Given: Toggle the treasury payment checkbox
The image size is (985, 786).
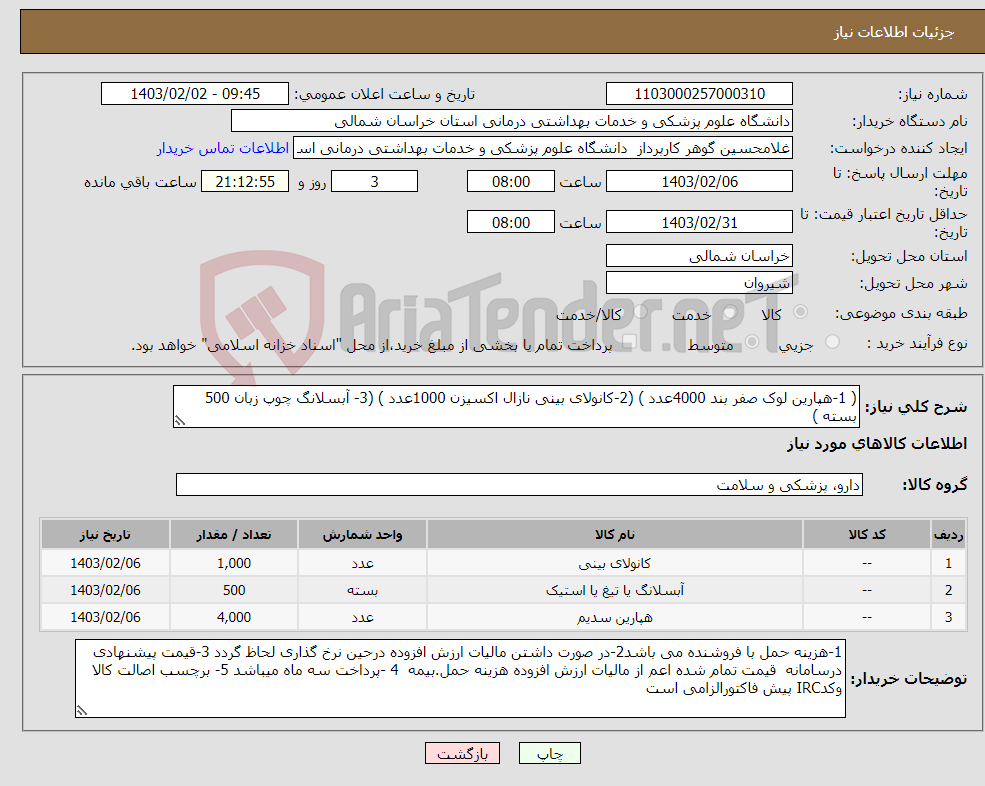Looking at the screenshot, I should click(x=630, y=342).
